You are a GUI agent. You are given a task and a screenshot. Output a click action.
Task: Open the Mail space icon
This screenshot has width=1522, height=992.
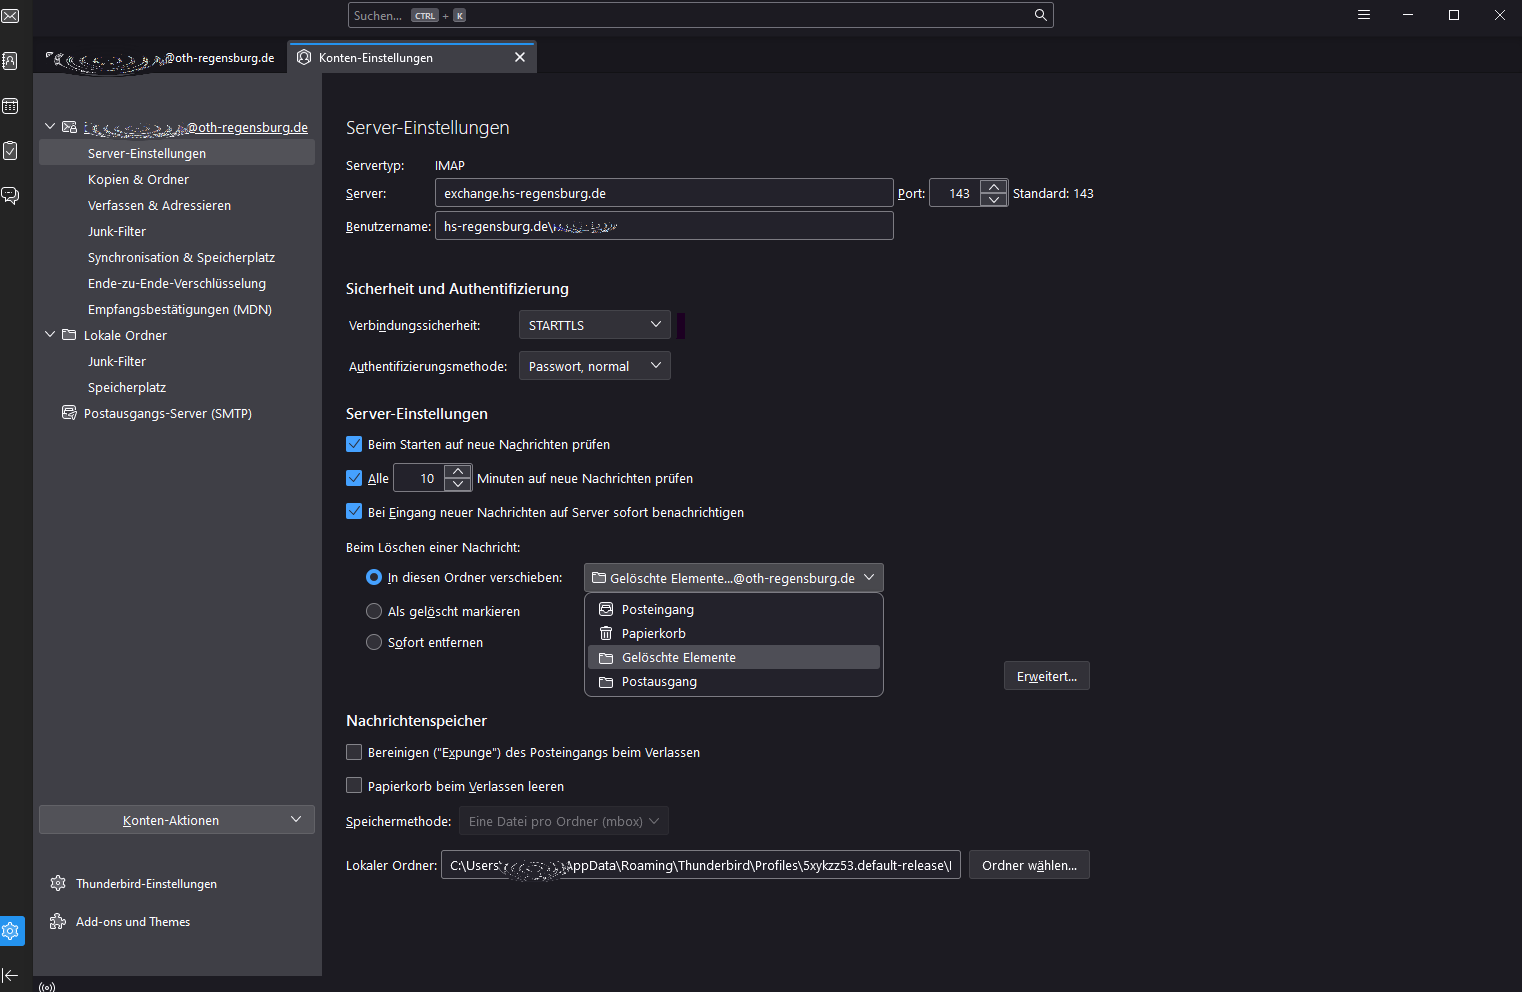10,16
